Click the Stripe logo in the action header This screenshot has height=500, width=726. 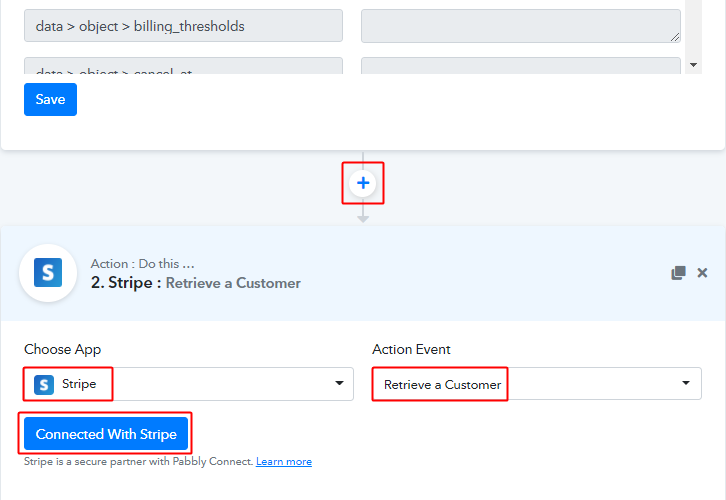48,273
